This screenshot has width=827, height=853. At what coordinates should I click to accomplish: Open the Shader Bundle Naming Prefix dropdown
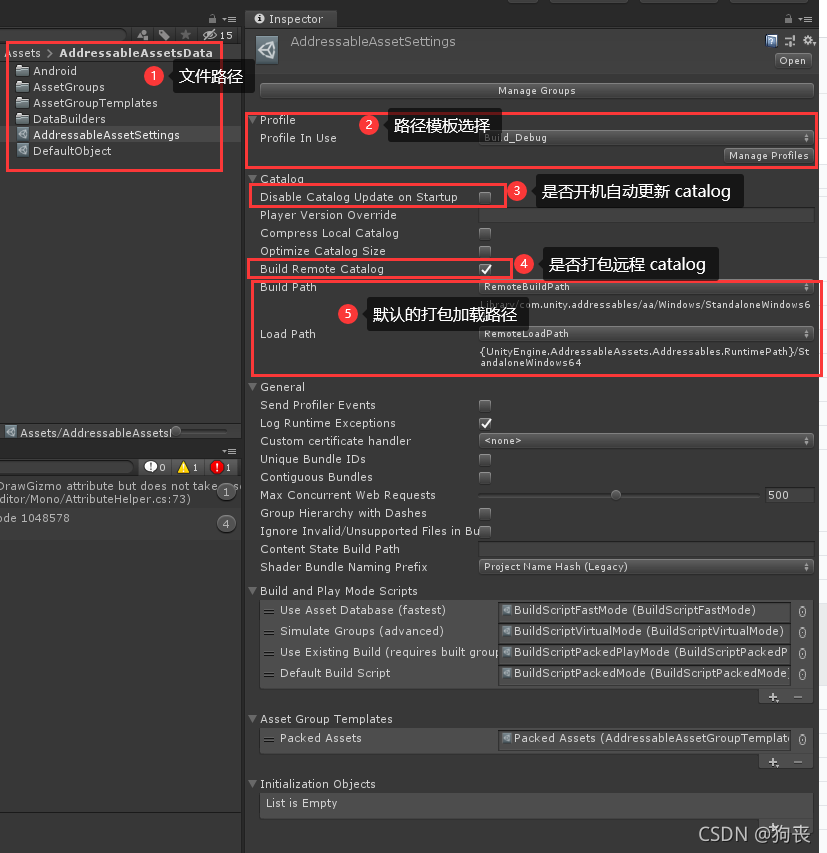pos(646,567)
